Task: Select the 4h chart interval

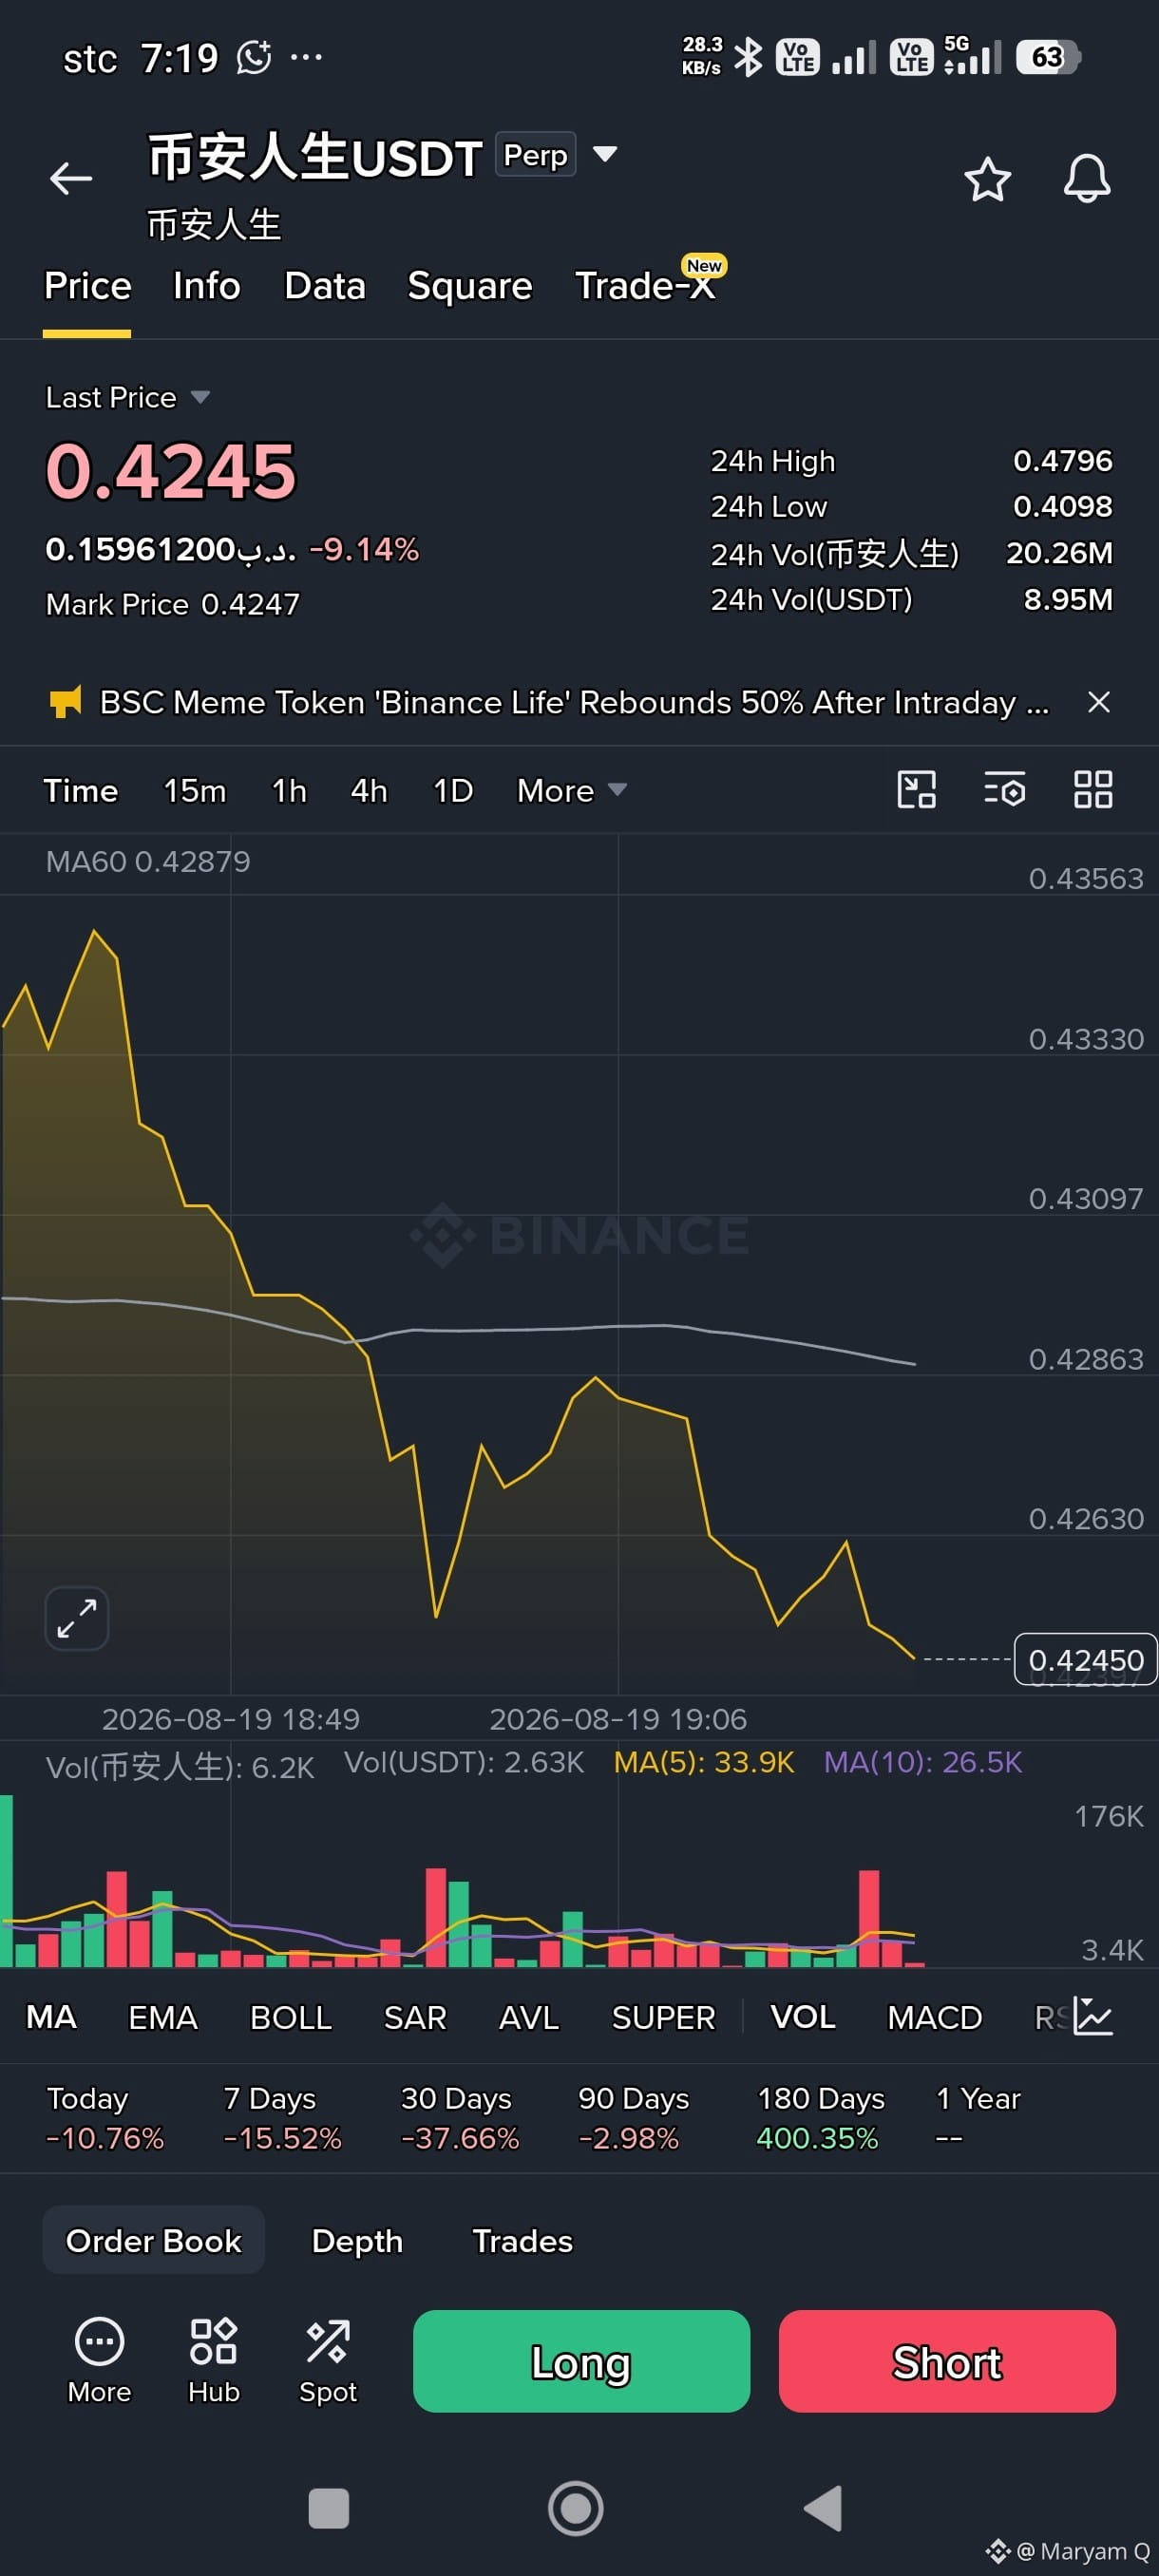Action: tap(369, 790)
